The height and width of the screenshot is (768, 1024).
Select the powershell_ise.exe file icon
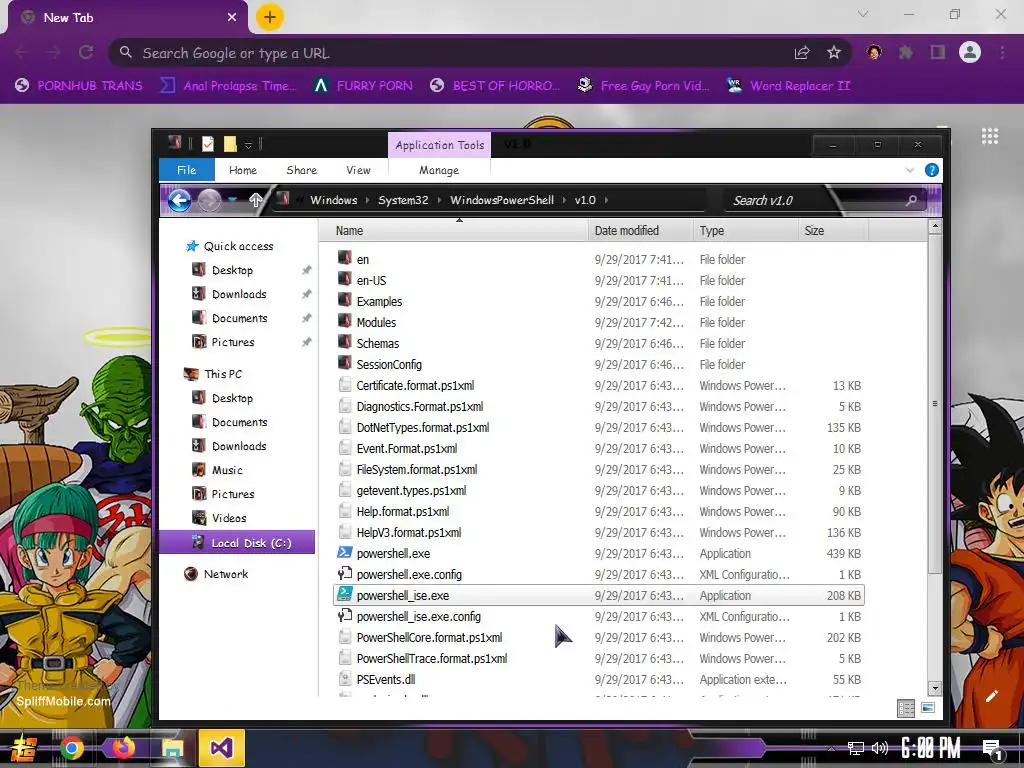click(x=345, y=595)
